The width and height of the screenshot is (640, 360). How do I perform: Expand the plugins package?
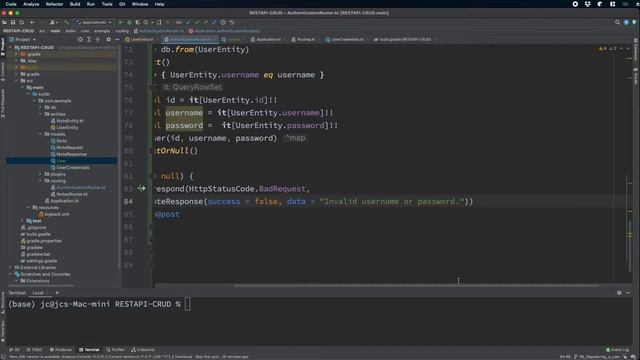(40, 174)
